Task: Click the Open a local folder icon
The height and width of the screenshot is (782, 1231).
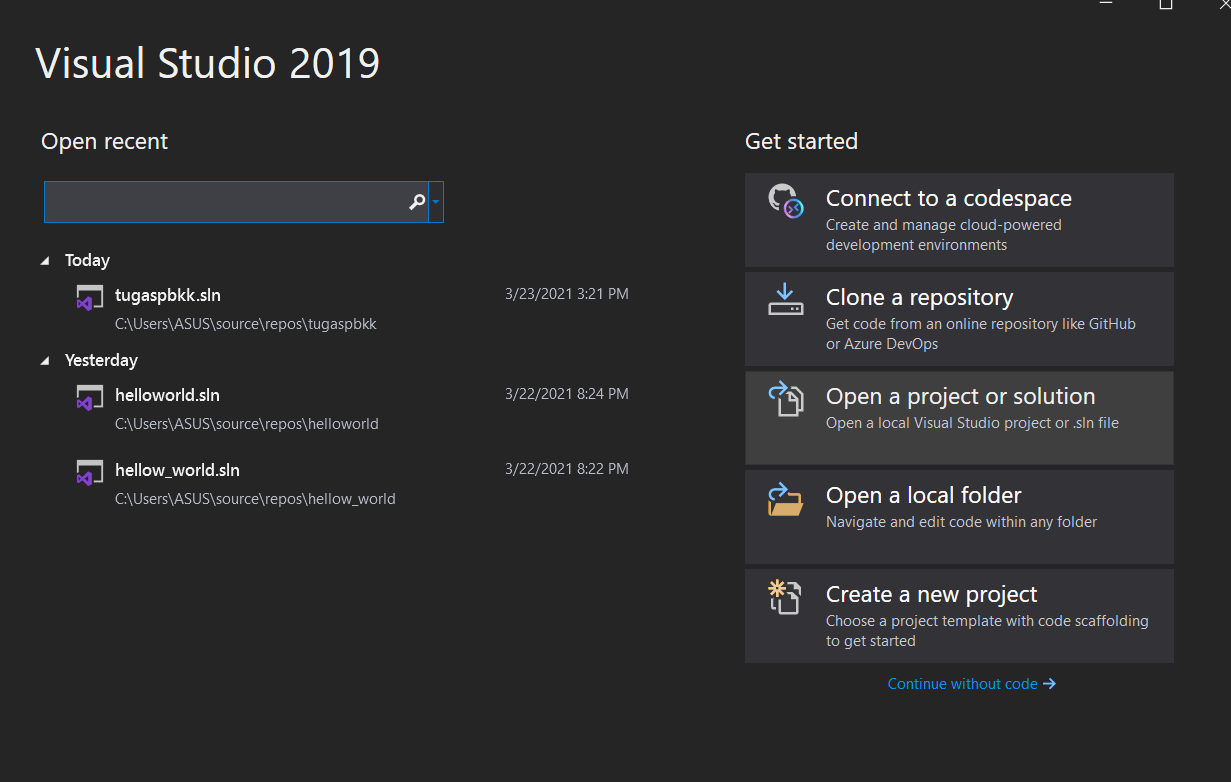Action: [786, 498]
